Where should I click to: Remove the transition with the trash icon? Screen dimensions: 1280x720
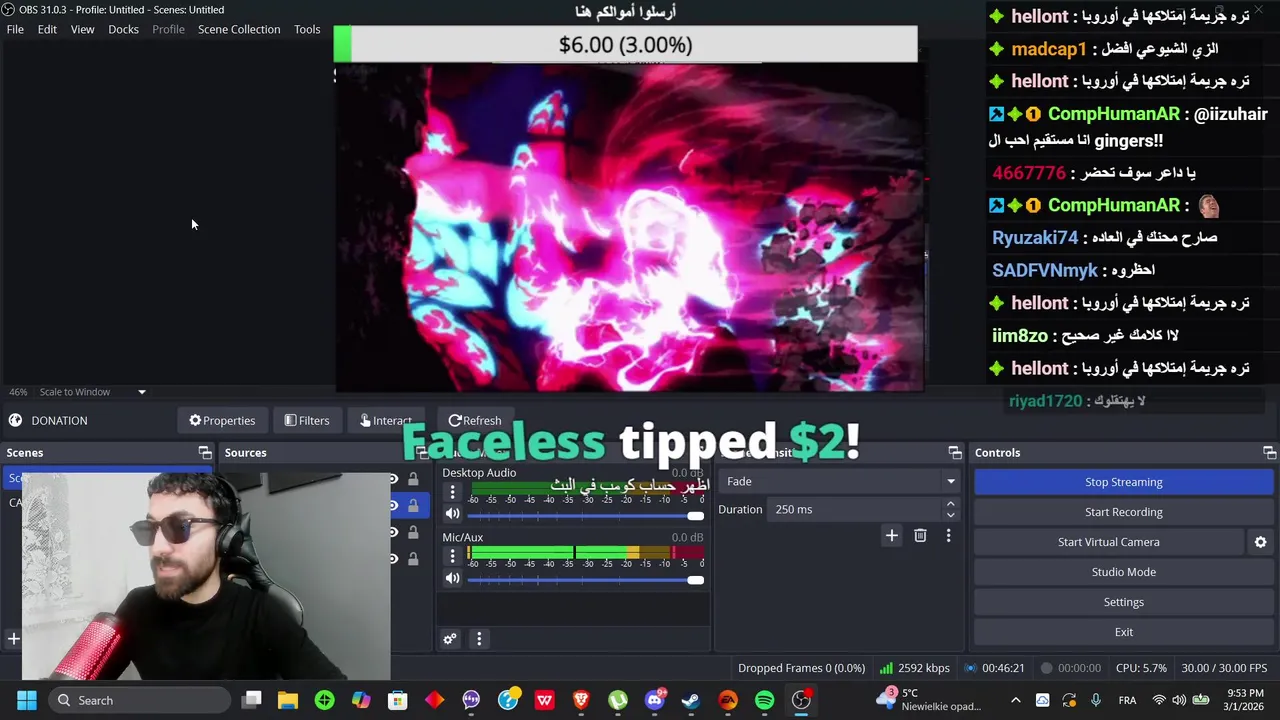pos(920,536)
